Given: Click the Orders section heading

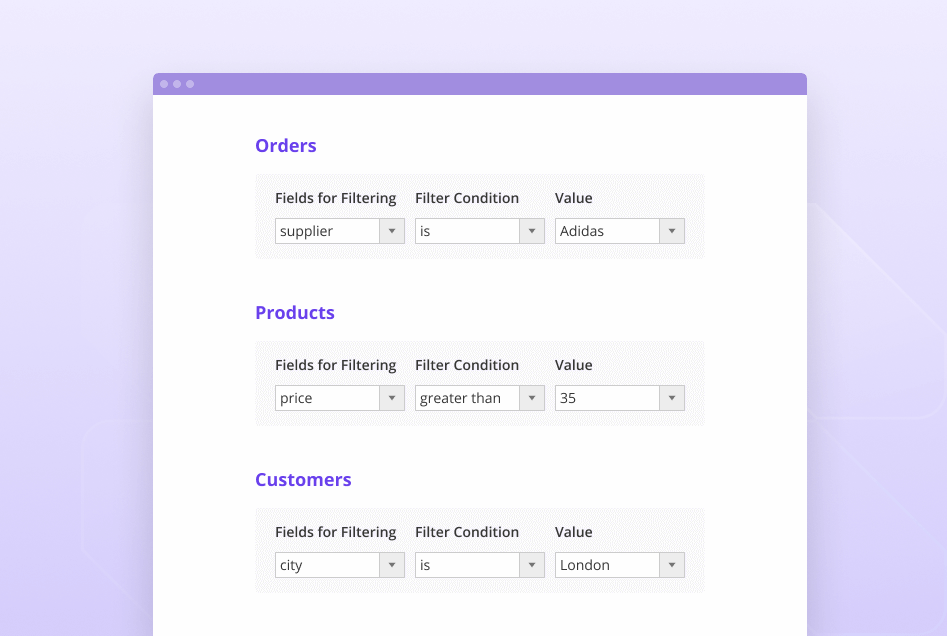Looking at the screenshot, I should (x=285, y=146).
